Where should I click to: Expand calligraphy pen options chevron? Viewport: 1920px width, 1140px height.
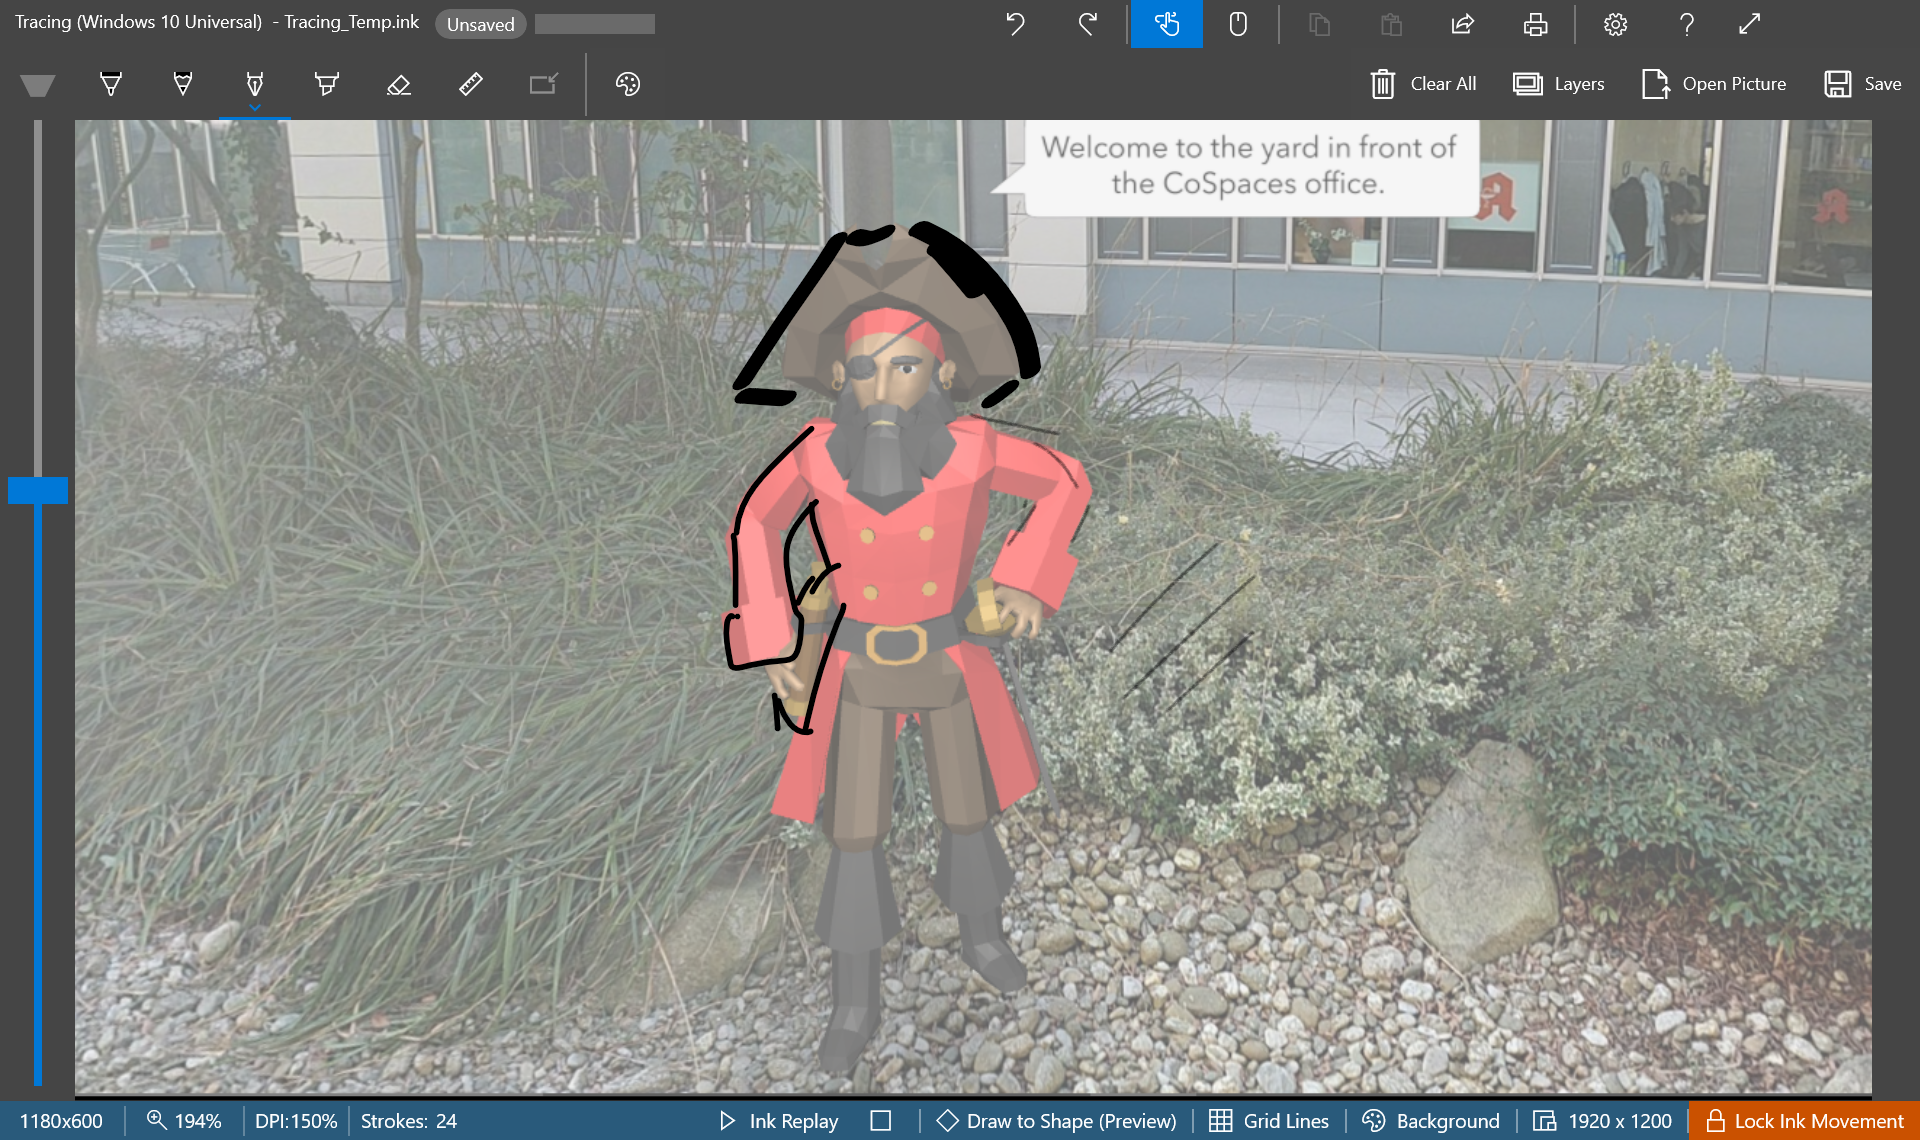click(255, 107)
